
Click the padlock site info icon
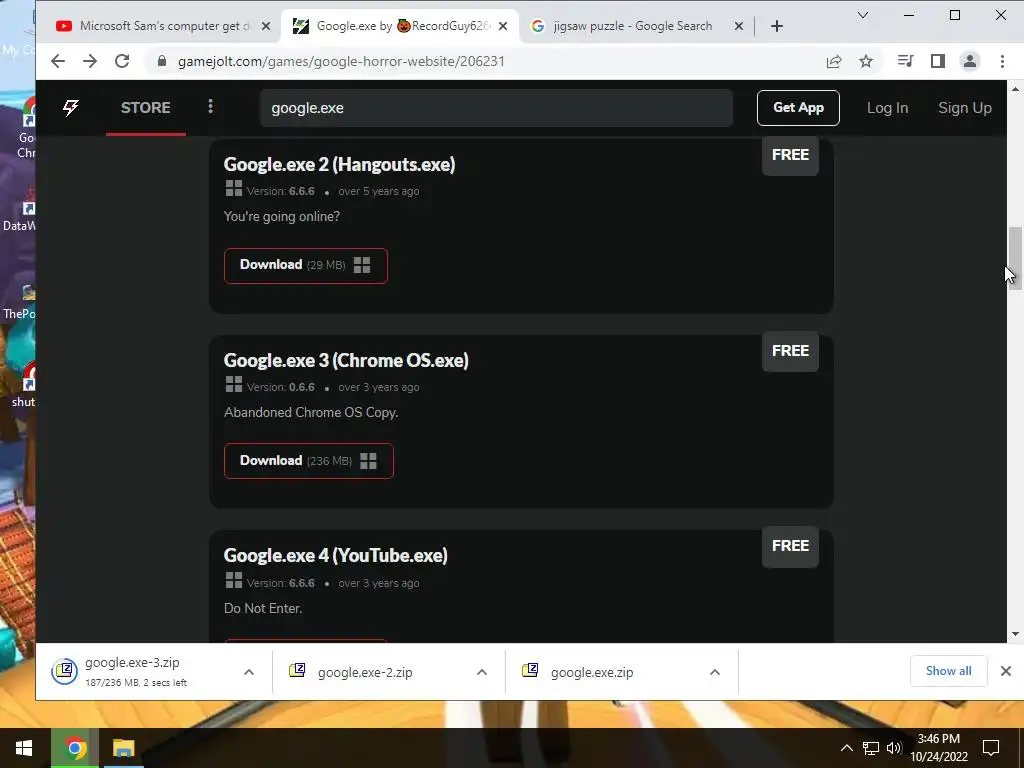tap(162, 61)
